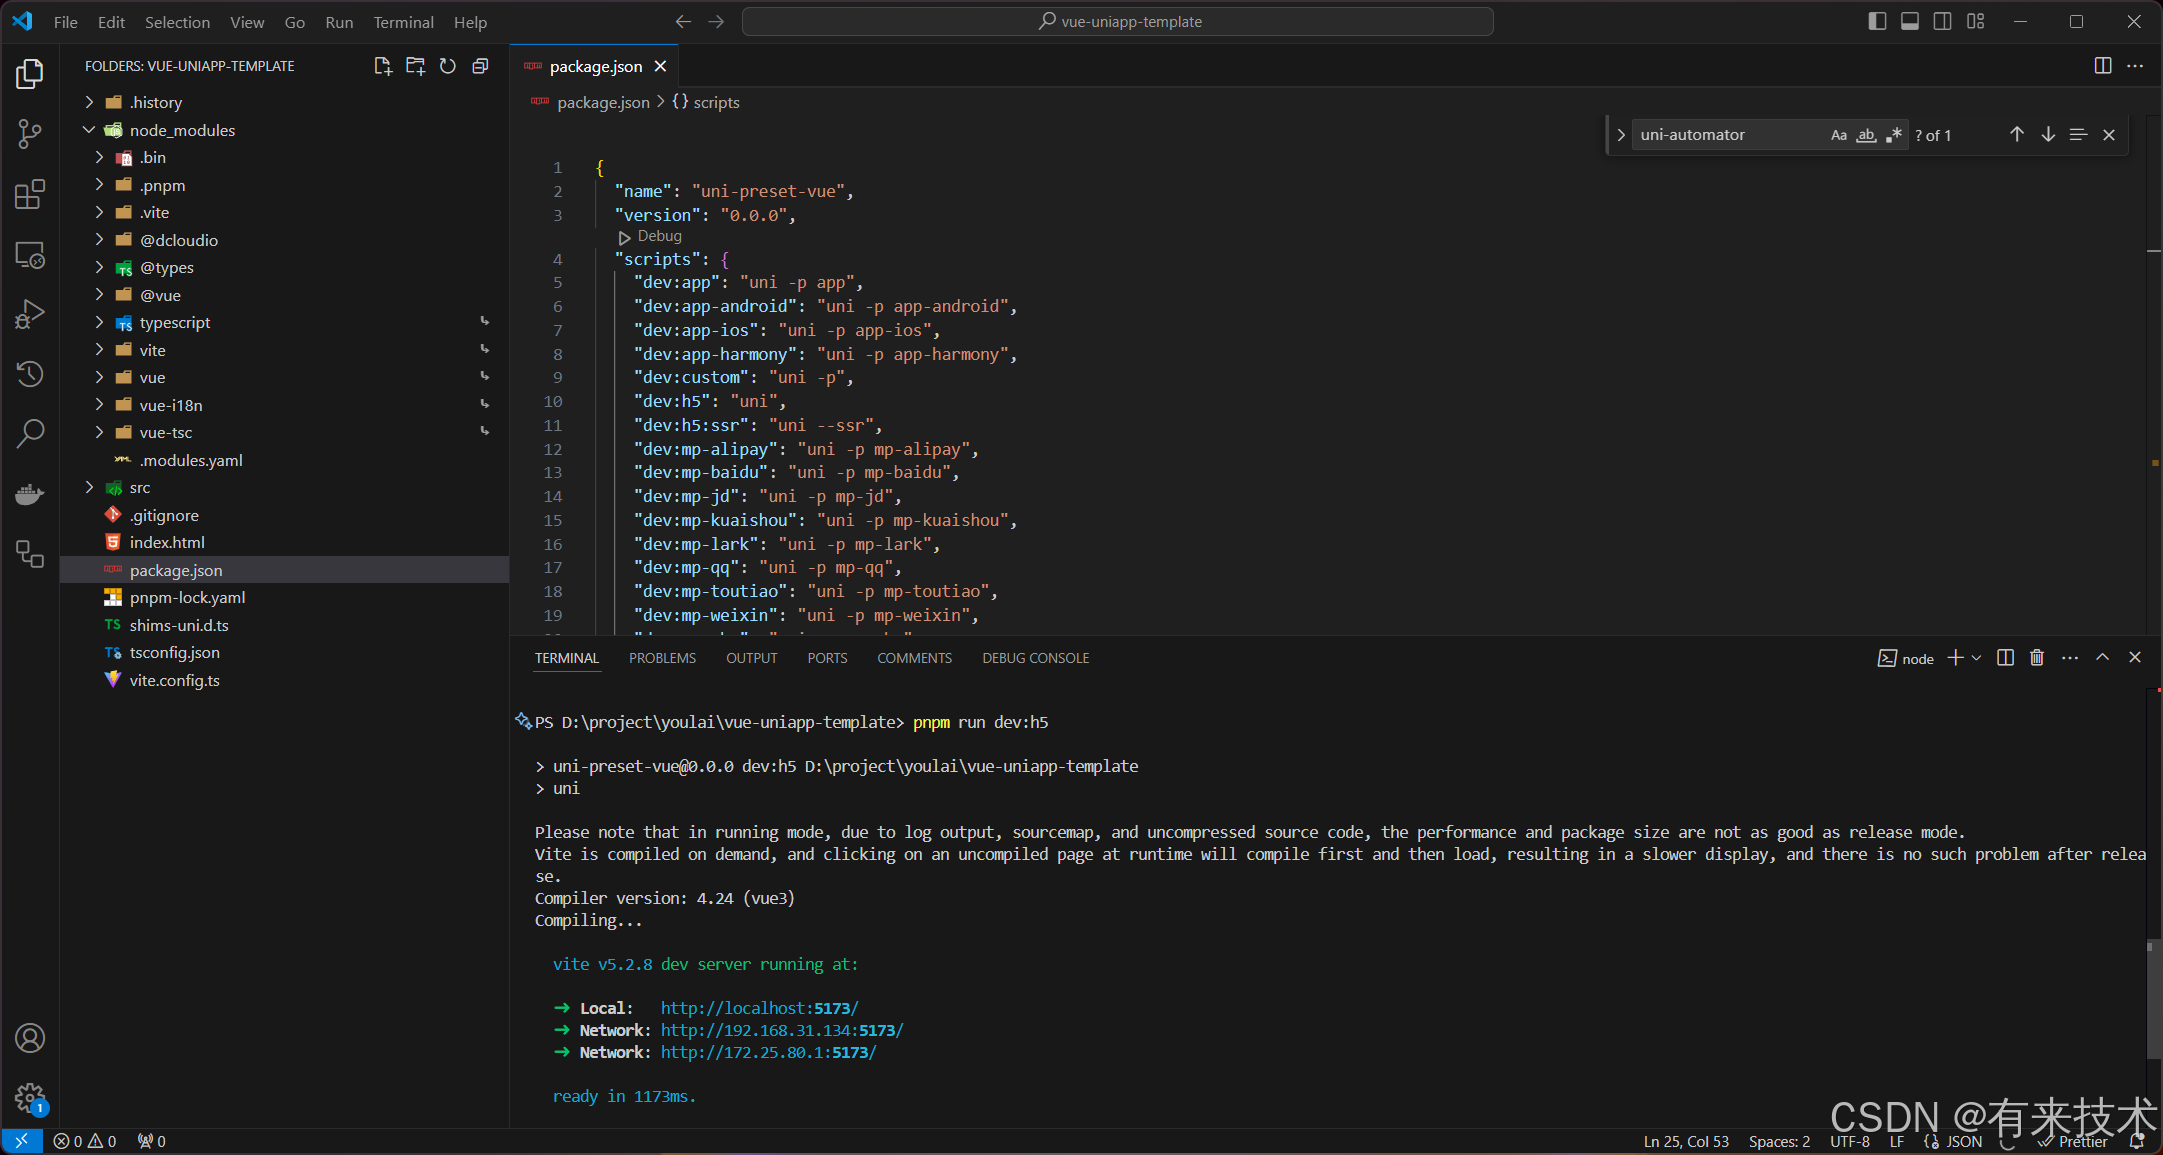This screenshot has width=2163, height=1155.
Task: Open the Manage gear menu
Action: (30, 1098)
